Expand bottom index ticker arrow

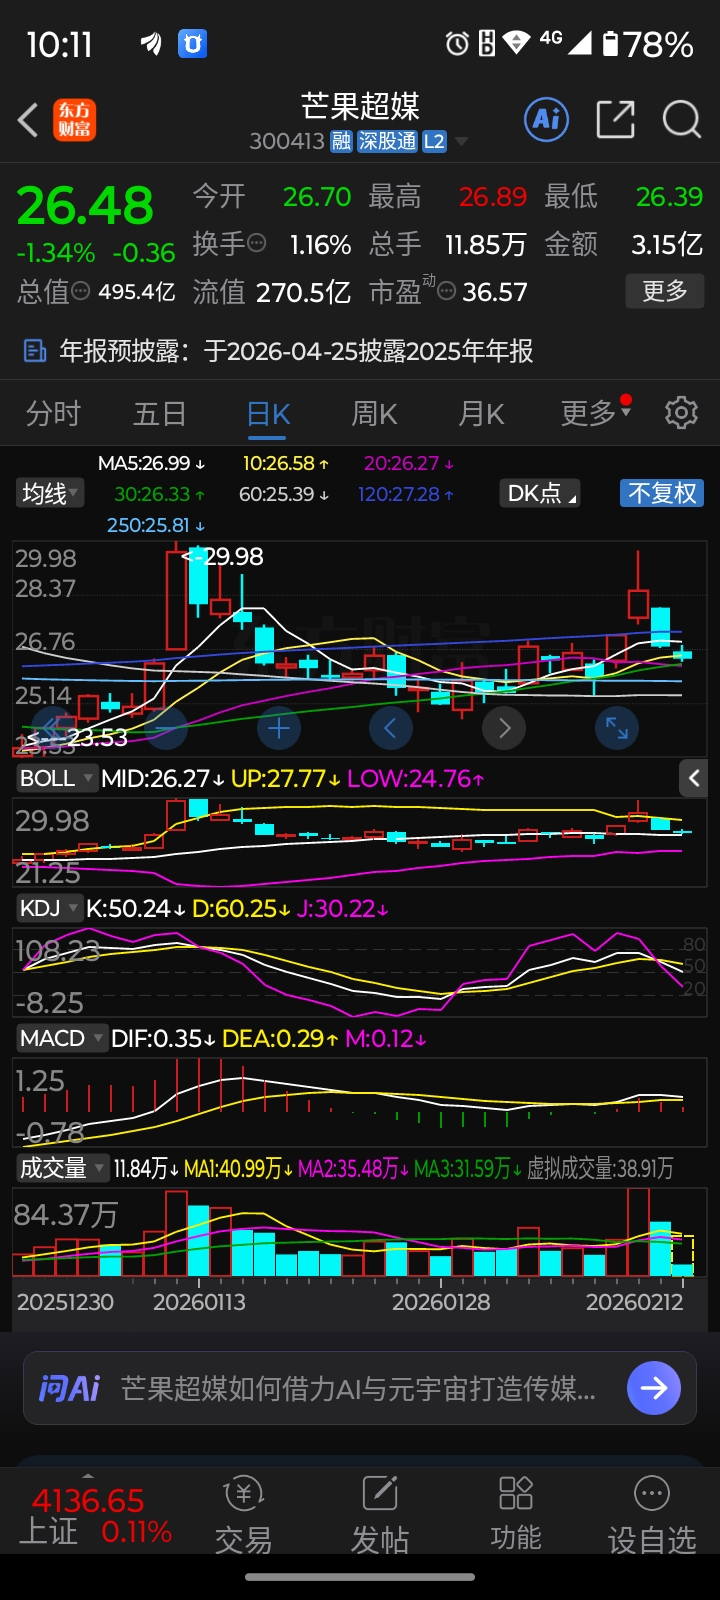(88, 1476)
